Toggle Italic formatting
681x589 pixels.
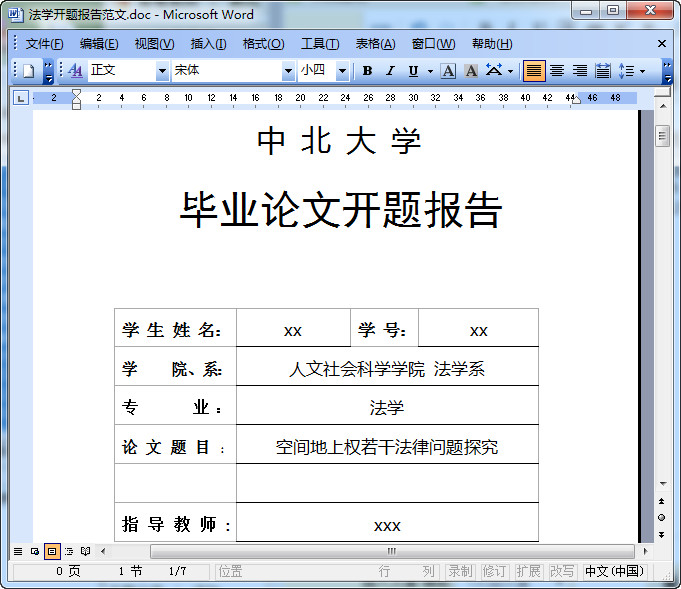point(390,70)
